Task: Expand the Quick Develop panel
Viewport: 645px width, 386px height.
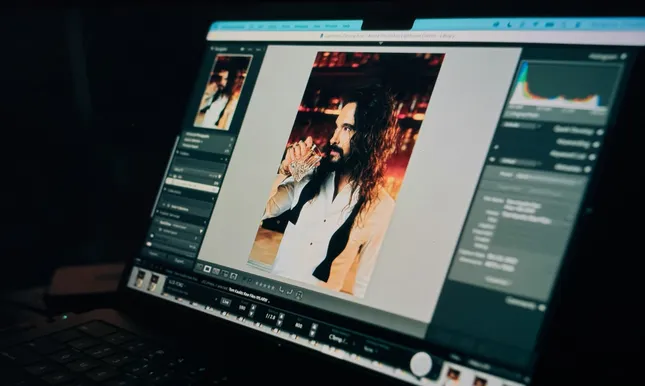Action: tap(600, 132)
